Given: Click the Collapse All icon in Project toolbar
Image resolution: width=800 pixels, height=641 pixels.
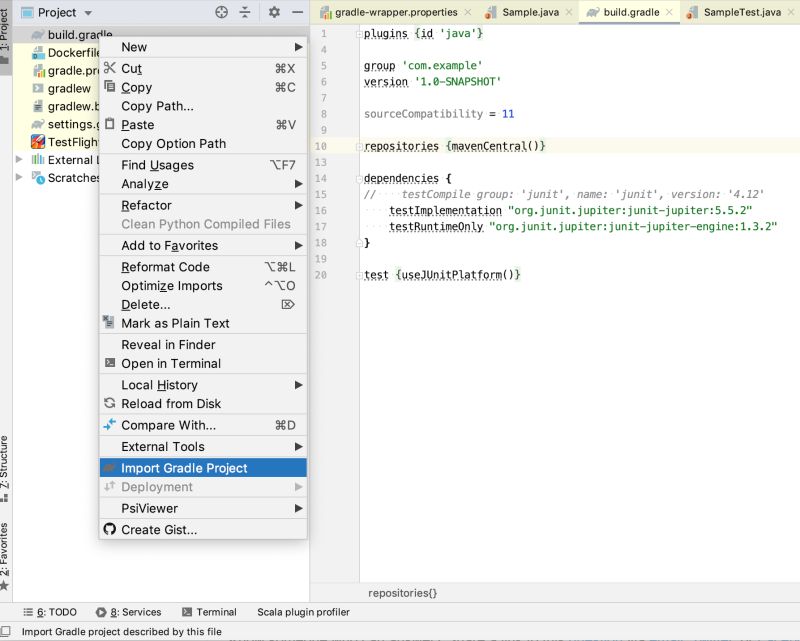Looking at the screenshot, I should pyautogui.click(x=245, y=13).
